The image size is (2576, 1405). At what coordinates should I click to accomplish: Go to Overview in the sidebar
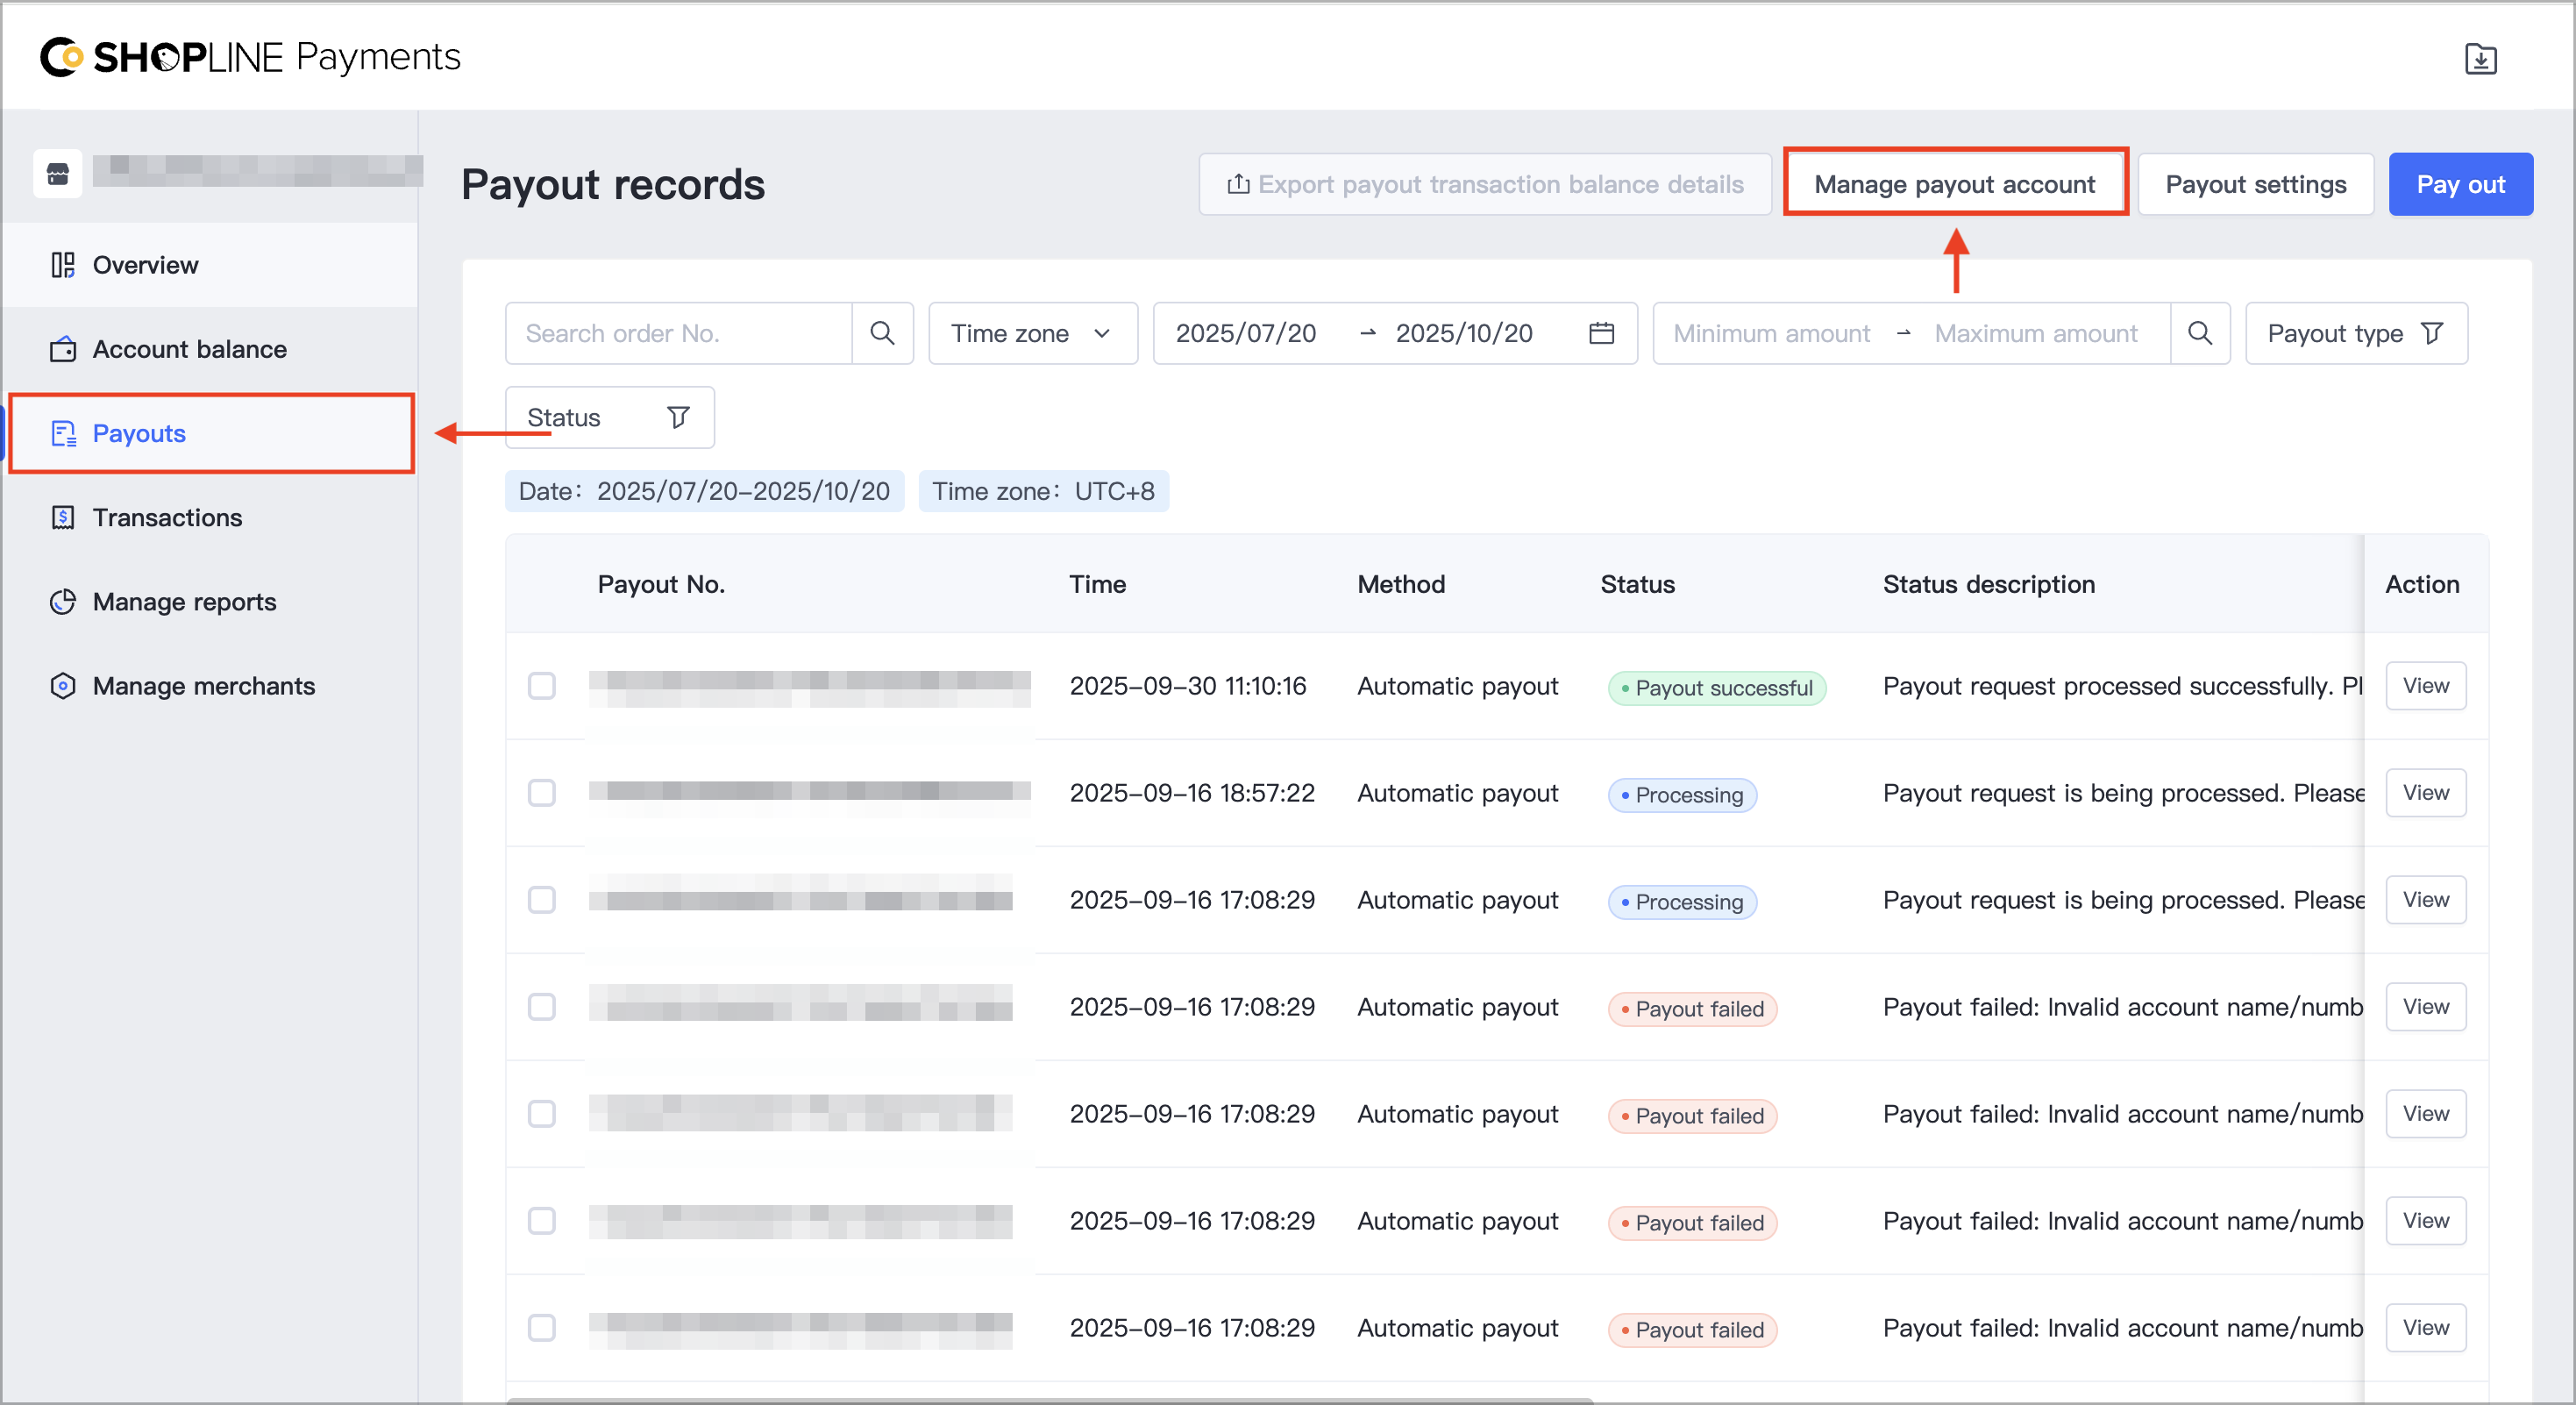[x=210, y=265]
